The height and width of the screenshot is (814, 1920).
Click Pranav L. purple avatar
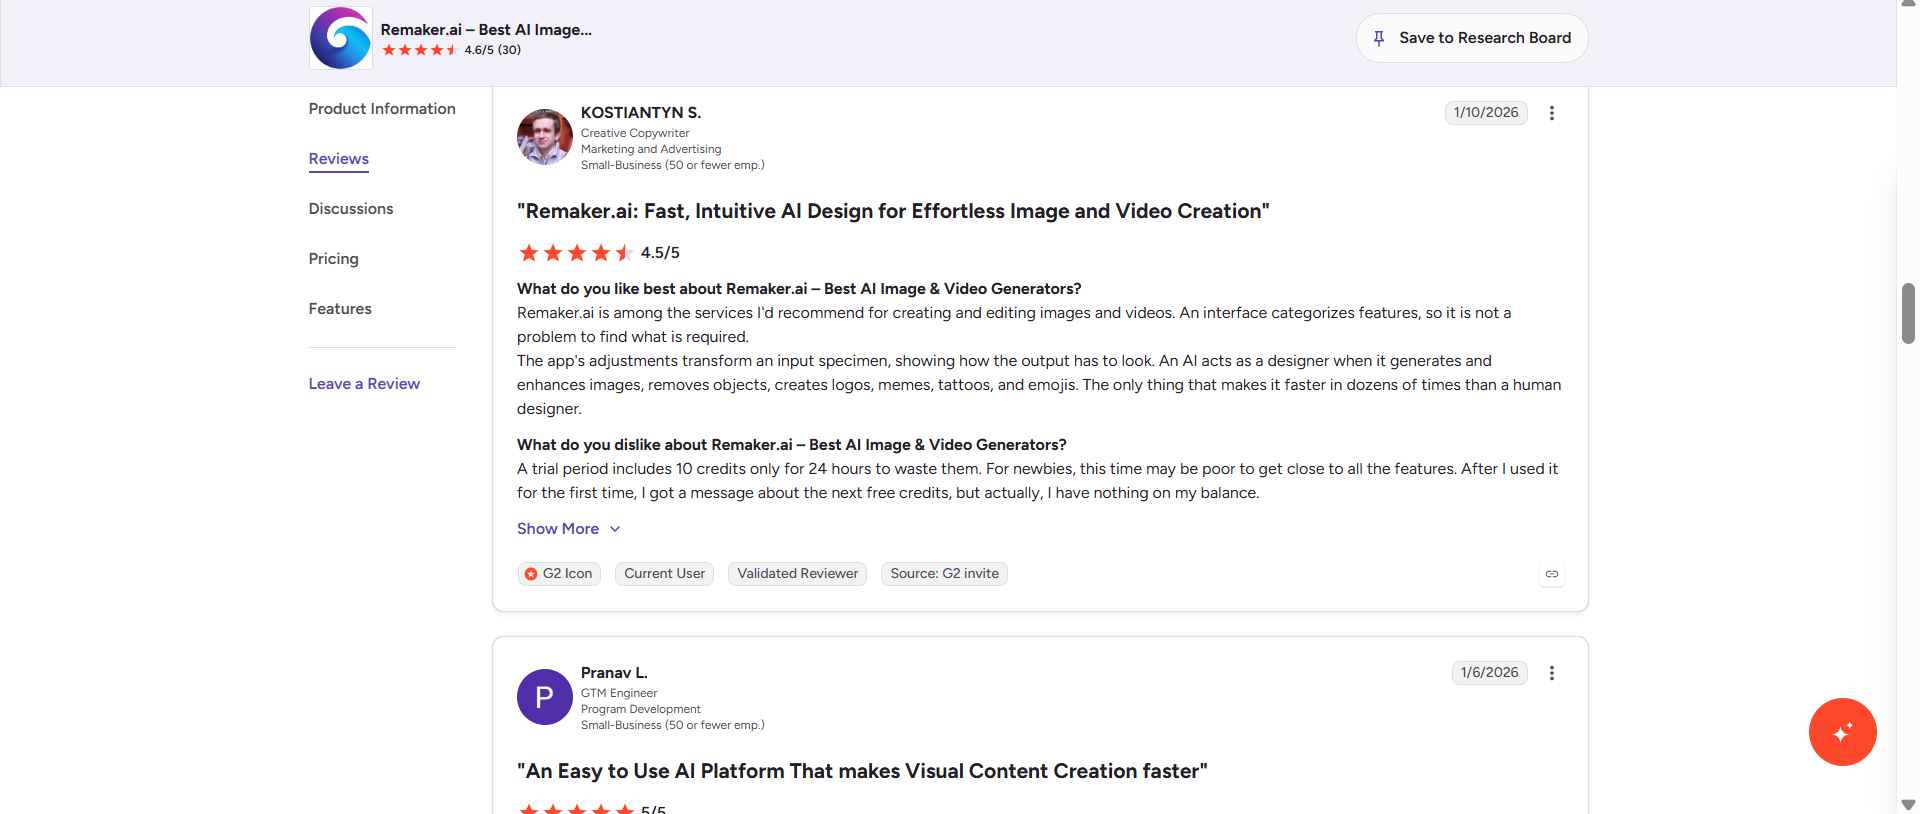545,697
